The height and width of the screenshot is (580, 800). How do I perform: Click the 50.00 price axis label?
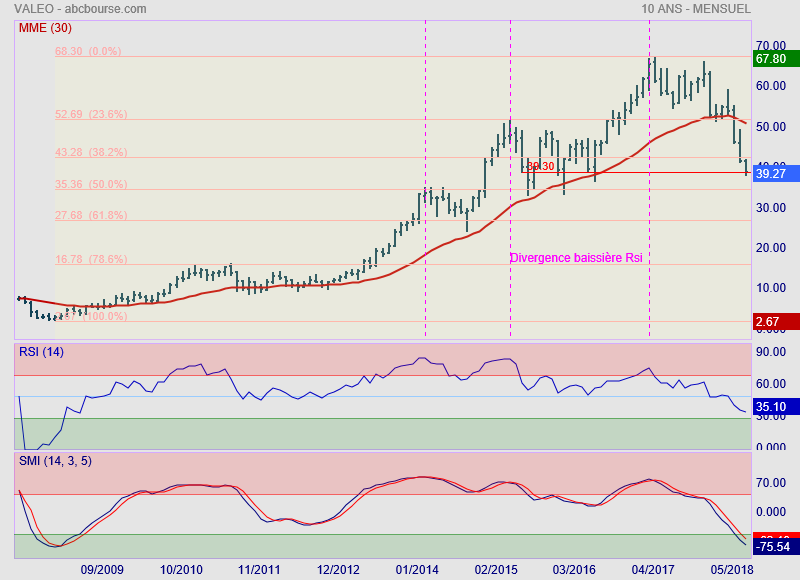coord(771,127)
